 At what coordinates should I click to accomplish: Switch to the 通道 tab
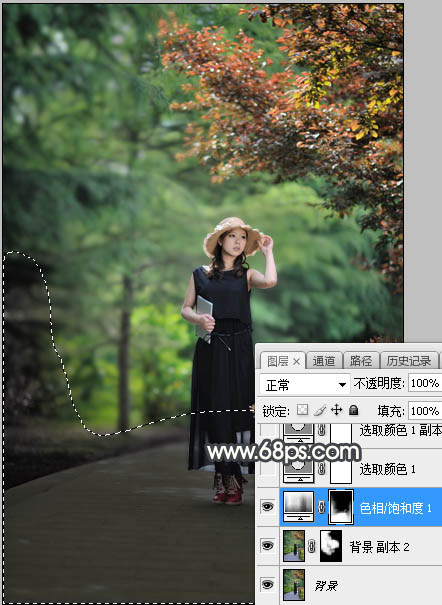[324, 361]
